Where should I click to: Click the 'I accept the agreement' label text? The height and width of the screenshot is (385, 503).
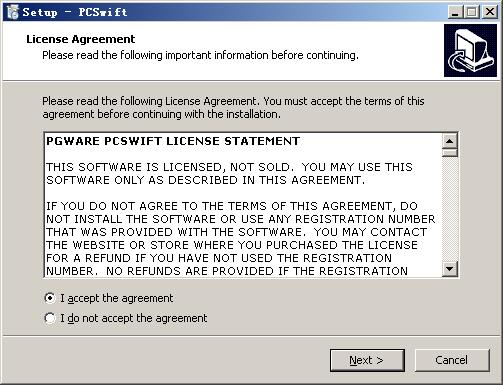117,298
